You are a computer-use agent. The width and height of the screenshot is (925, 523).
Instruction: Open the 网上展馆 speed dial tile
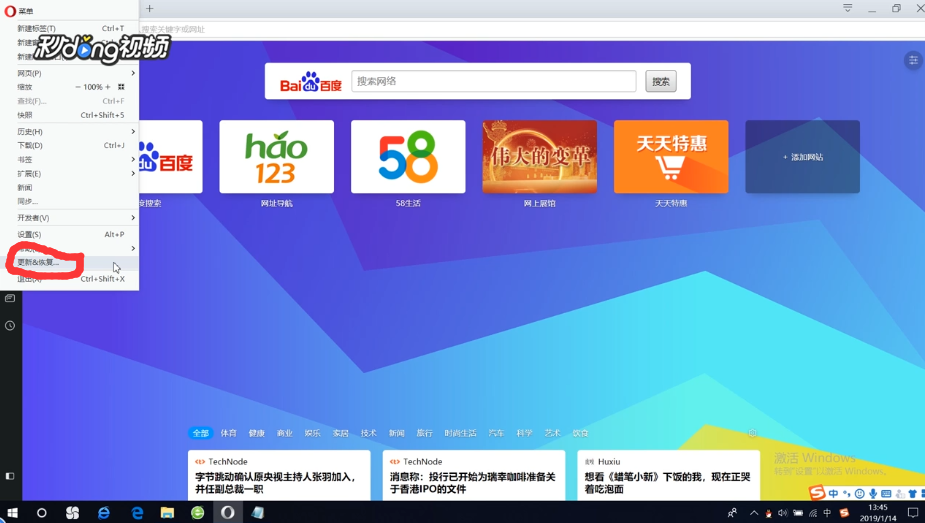click(540, 156)
